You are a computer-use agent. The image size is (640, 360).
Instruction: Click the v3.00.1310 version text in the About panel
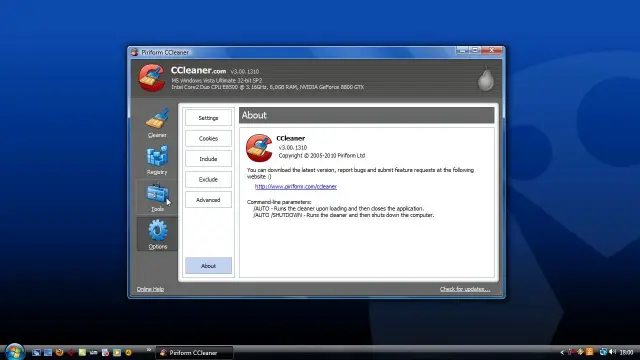pyautogui.click(x=293, y=147)
